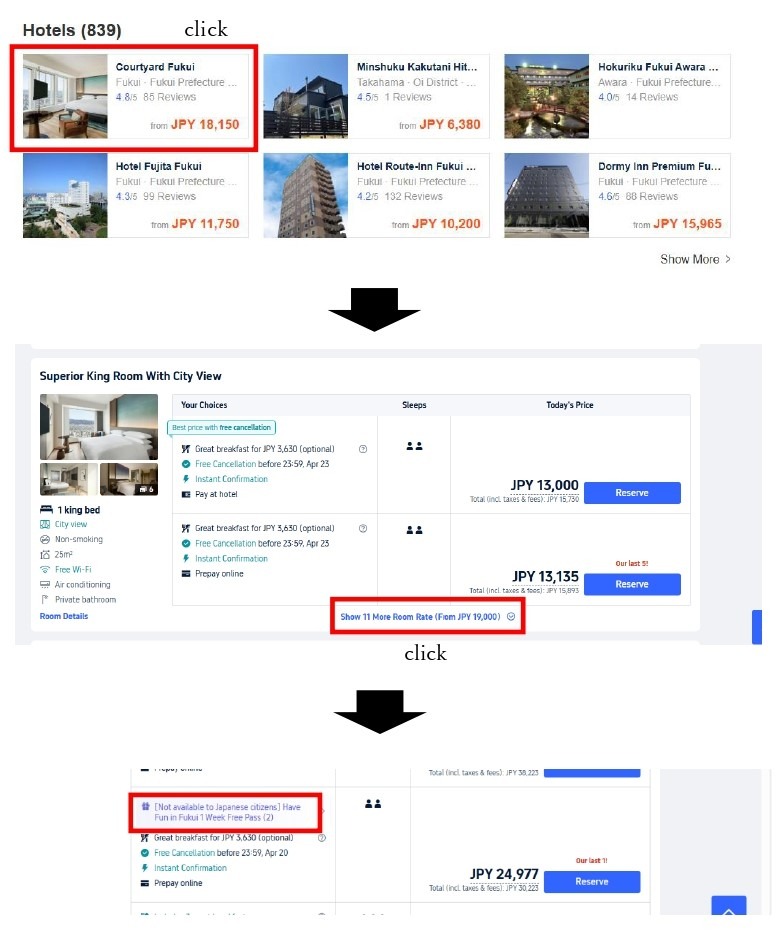782x935 pixels.
Task: Open the Hotel Route-Inn Fukui listing
Action: point(376,196)
